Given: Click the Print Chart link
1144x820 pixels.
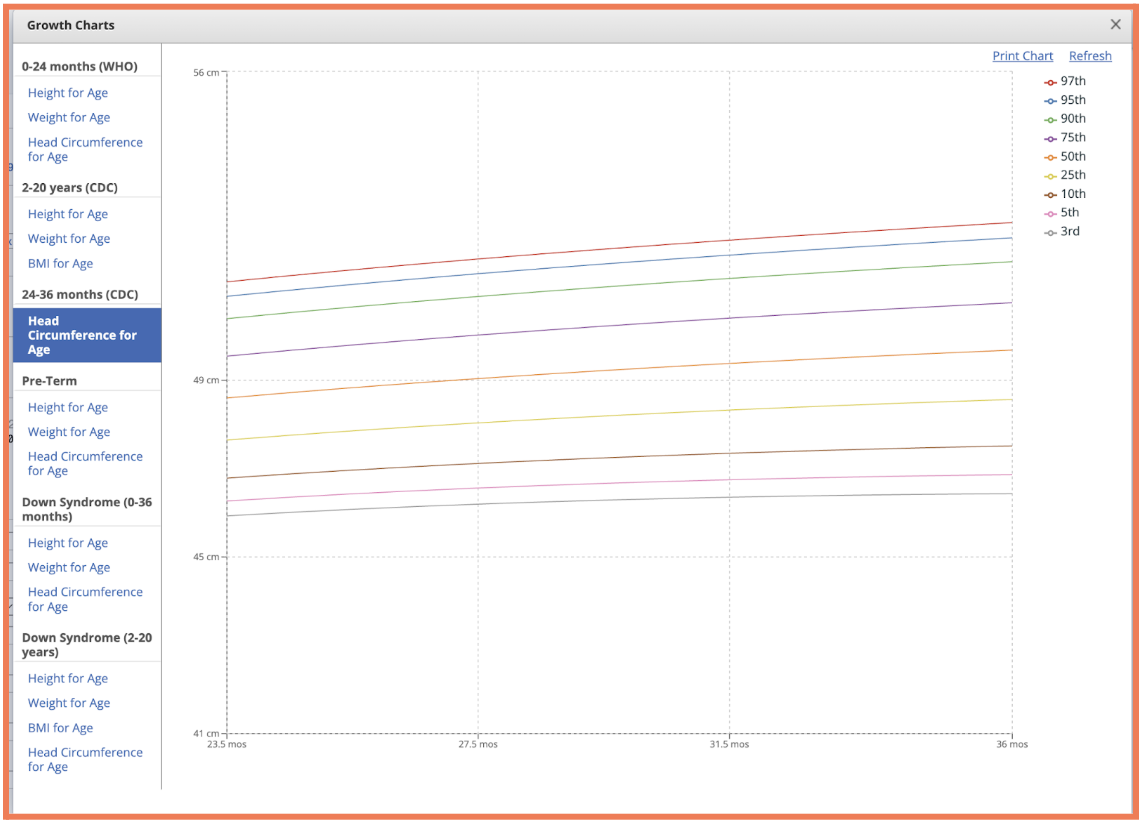Looking at the screenshot, I should 1022,56.
